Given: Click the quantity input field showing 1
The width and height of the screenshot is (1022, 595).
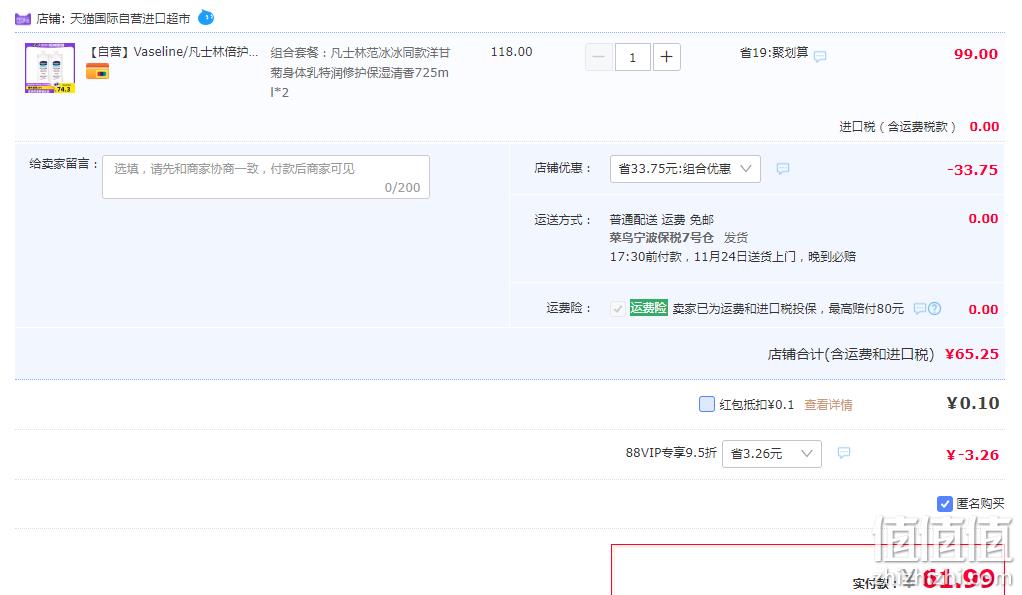Looking at the screenshot, I should tap(632, 57).
